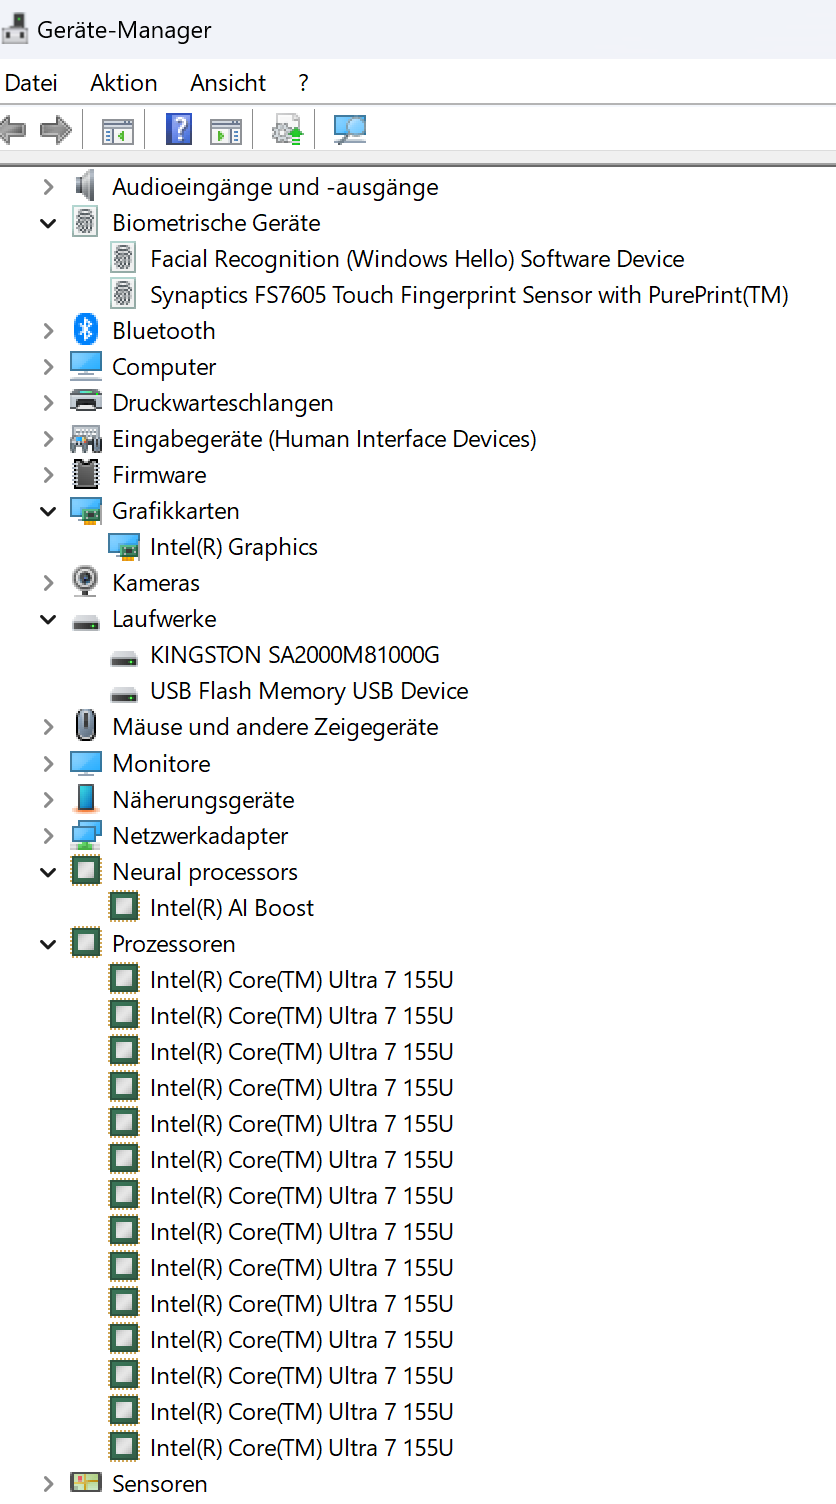Click the fingerprint icon beside Biometrische Geräte
This screenshot has height=1504, width=836.
pos(86,222)
